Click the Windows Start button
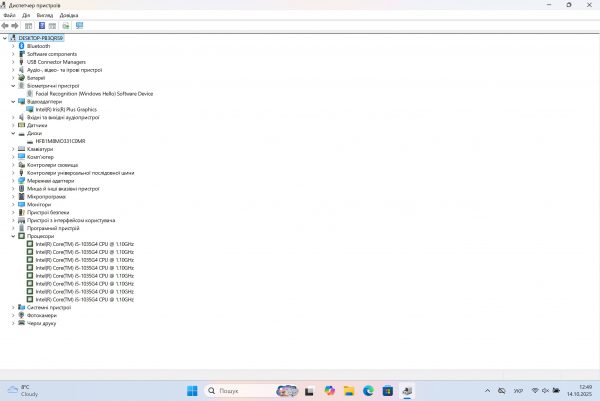This screenshot has height=401, width=600. coord(190,390)
